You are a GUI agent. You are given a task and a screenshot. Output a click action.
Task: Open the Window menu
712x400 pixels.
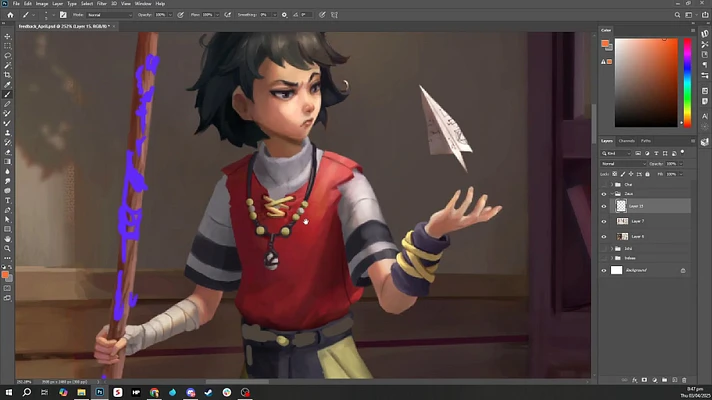143,4
